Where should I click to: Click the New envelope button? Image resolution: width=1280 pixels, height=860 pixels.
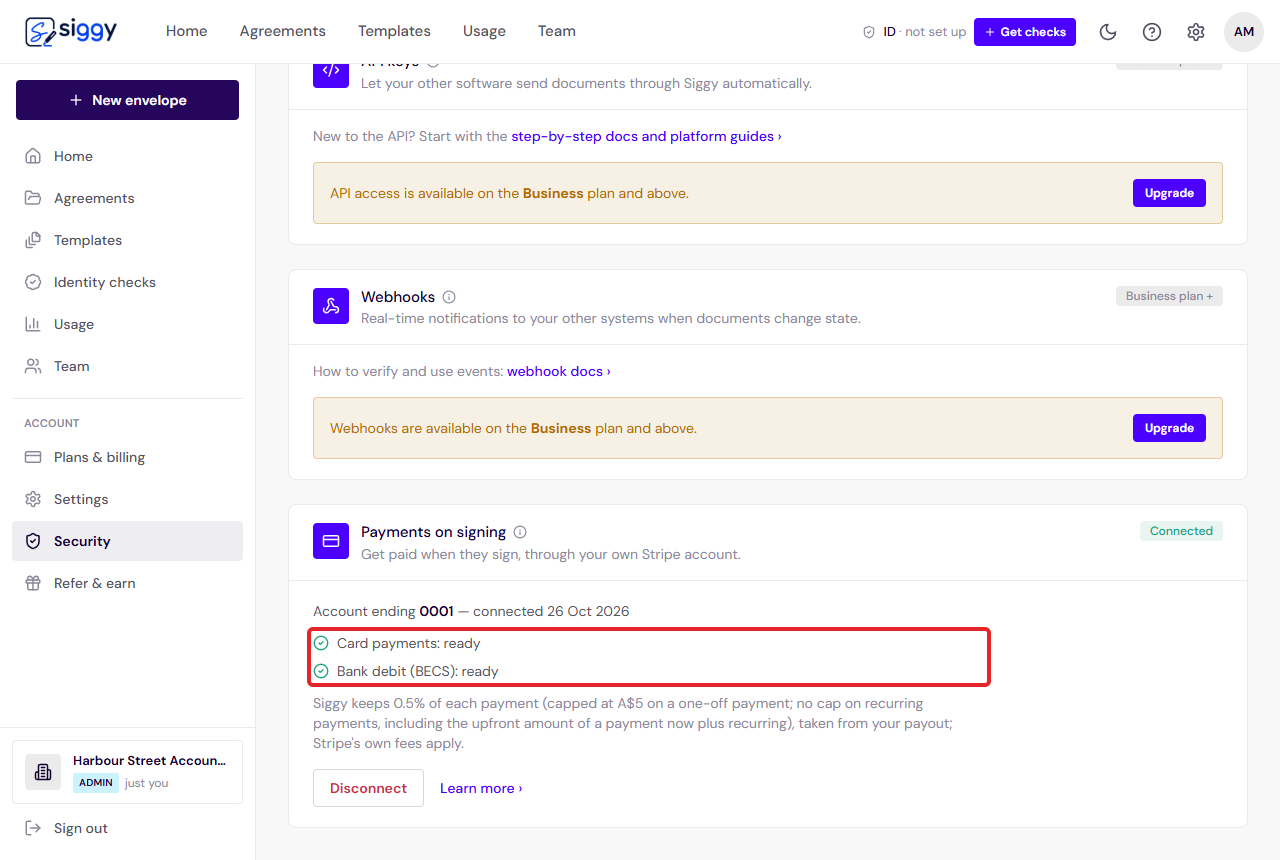click(x=127, y=100)
